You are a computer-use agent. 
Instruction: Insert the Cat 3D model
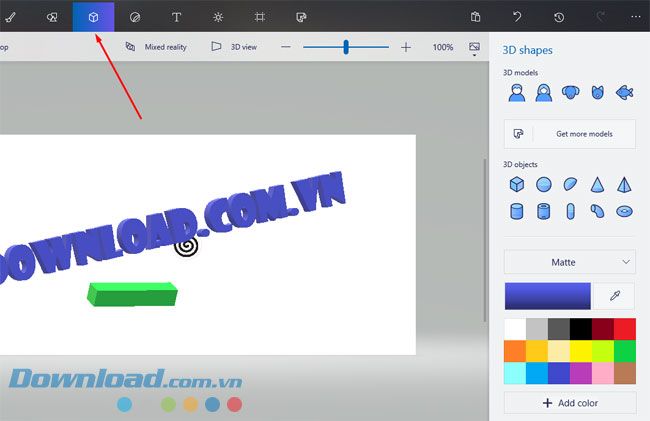point(597,92)
